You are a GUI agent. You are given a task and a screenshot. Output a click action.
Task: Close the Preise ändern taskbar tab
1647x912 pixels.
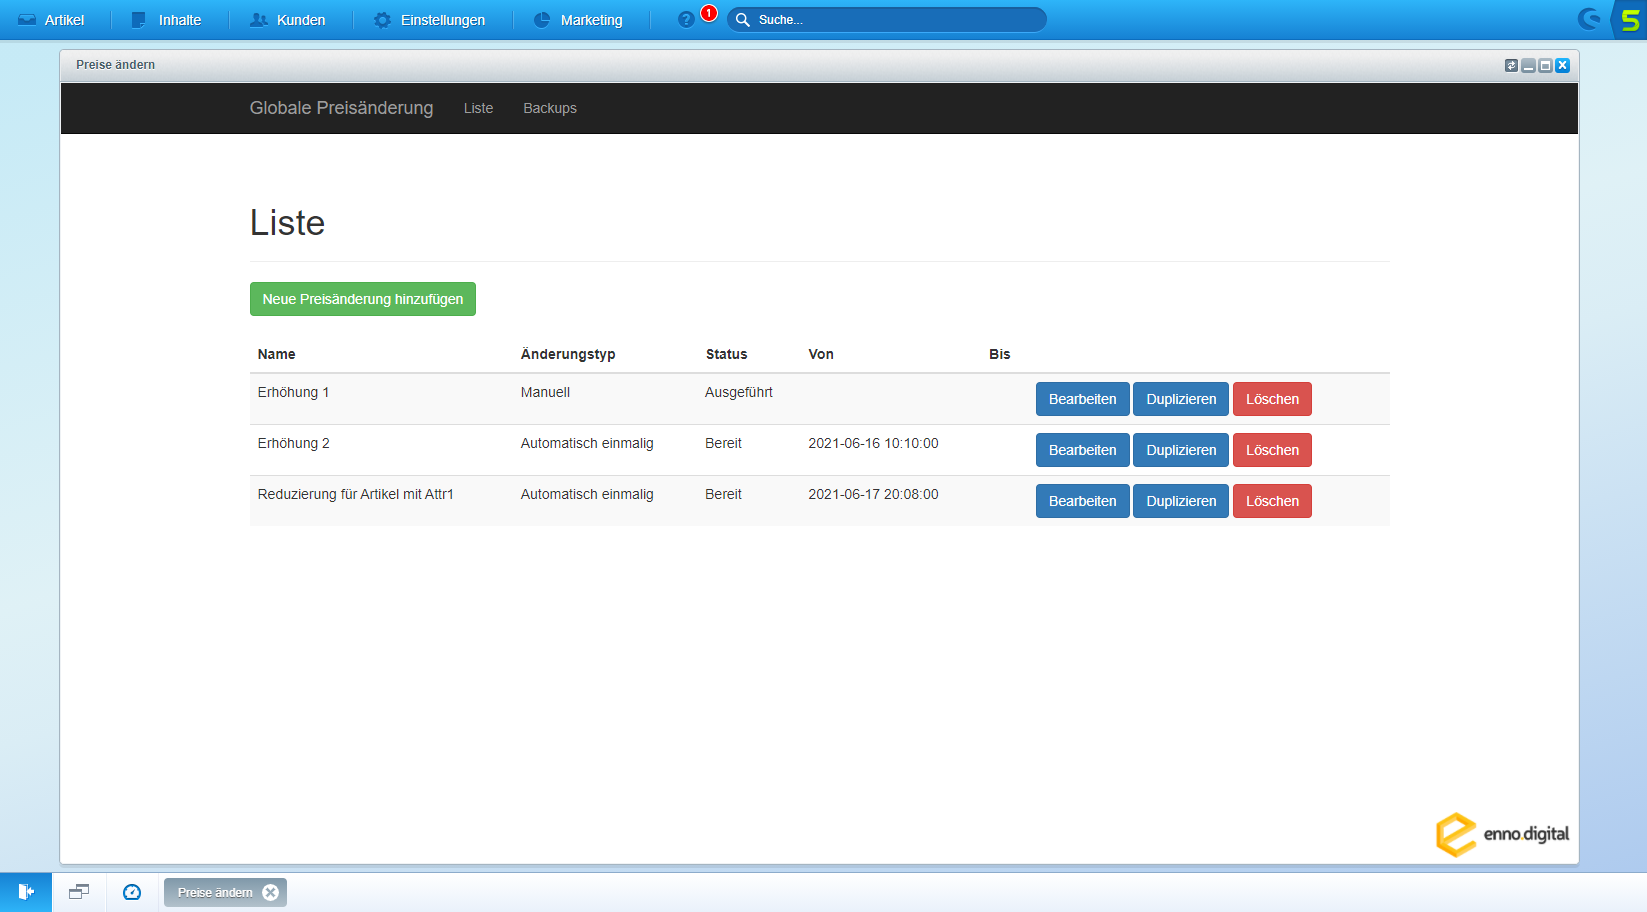tap(270, 892)
